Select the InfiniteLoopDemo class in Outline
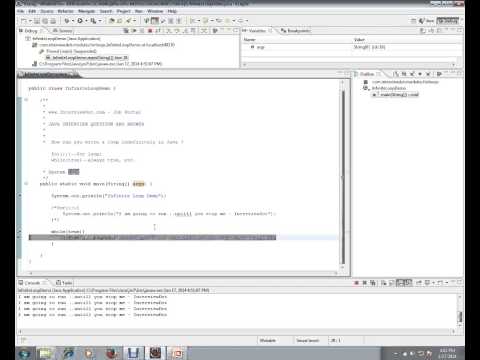Screen dimensions: 480x360 coord(385,88)
